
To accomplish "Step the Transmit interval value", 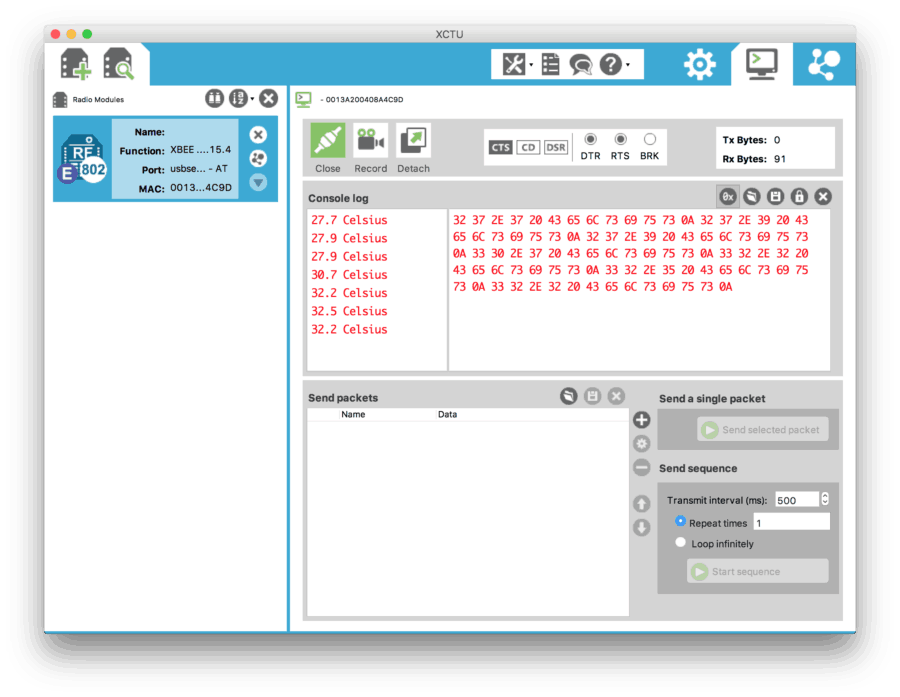I will pyautogui.click(x=825, y=499).
